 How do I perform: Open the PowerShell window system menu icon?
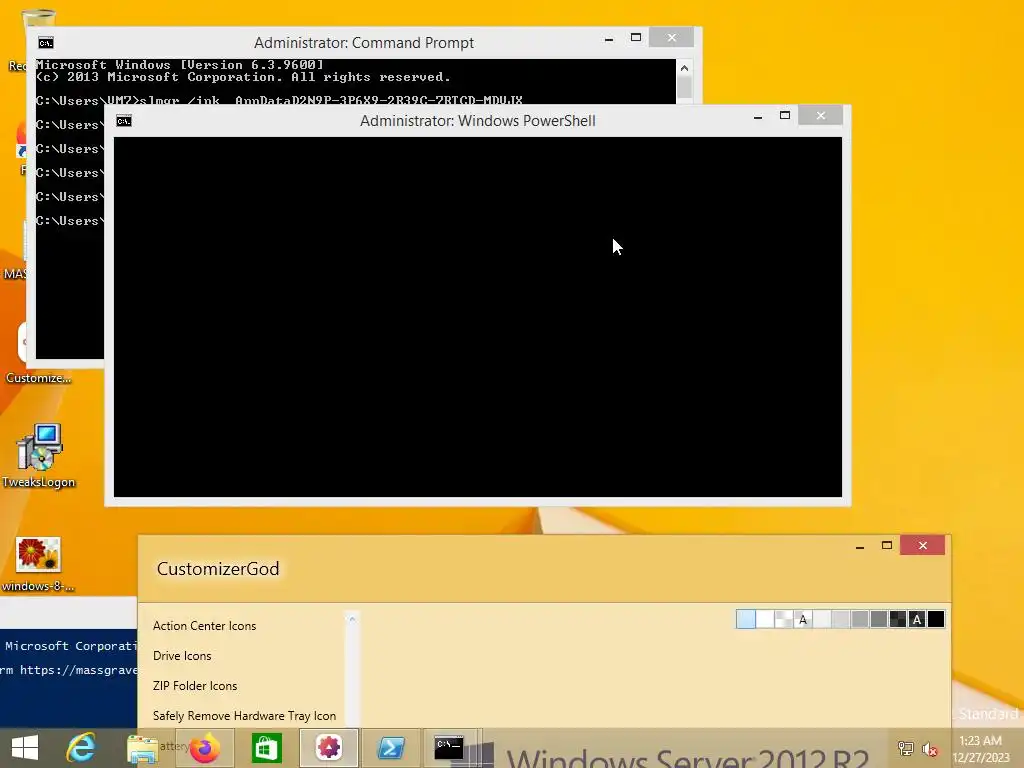coord(124,121)
